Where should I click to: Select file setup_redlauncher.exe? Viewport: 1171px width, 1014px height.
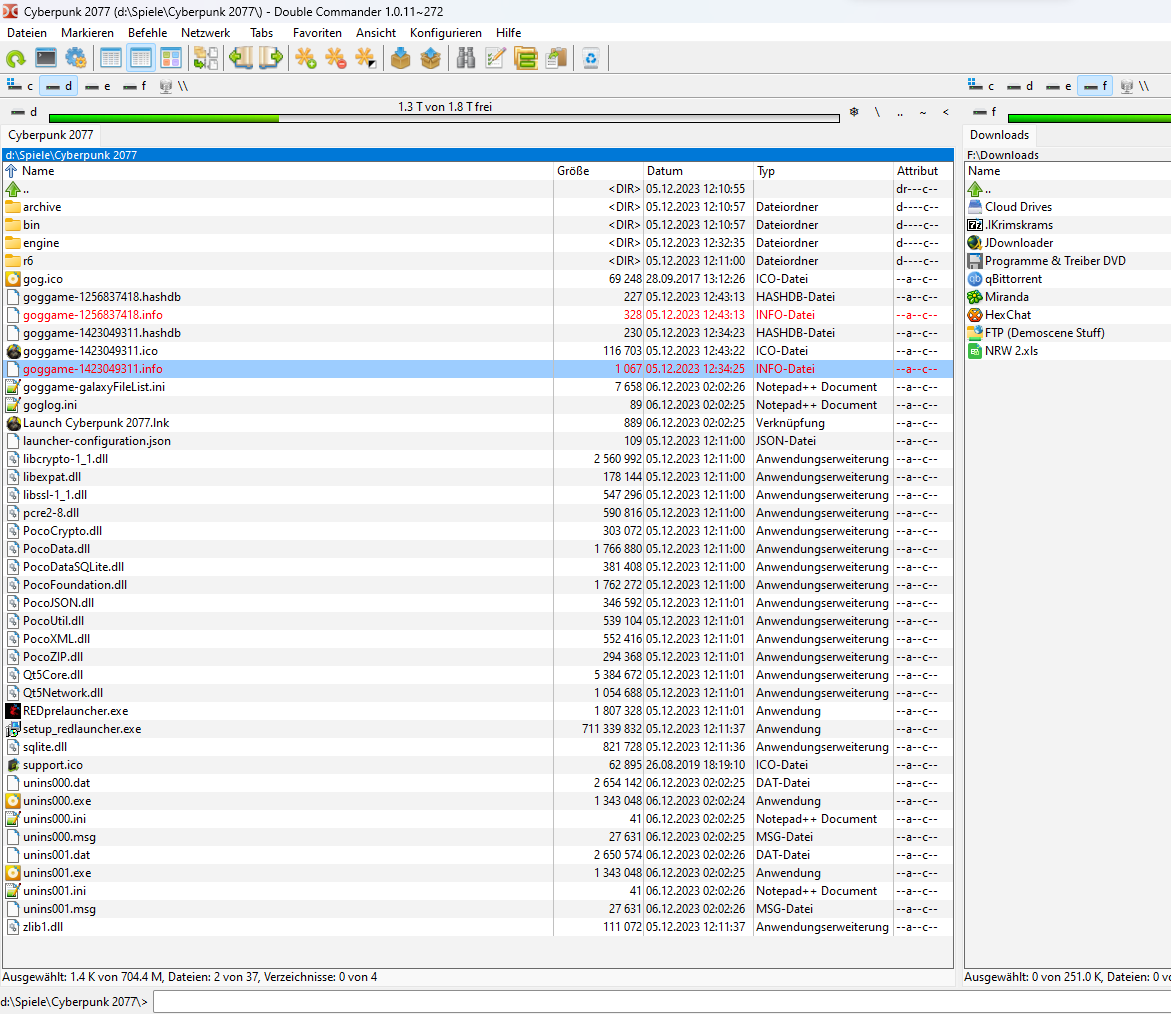[x=478, y=730]
